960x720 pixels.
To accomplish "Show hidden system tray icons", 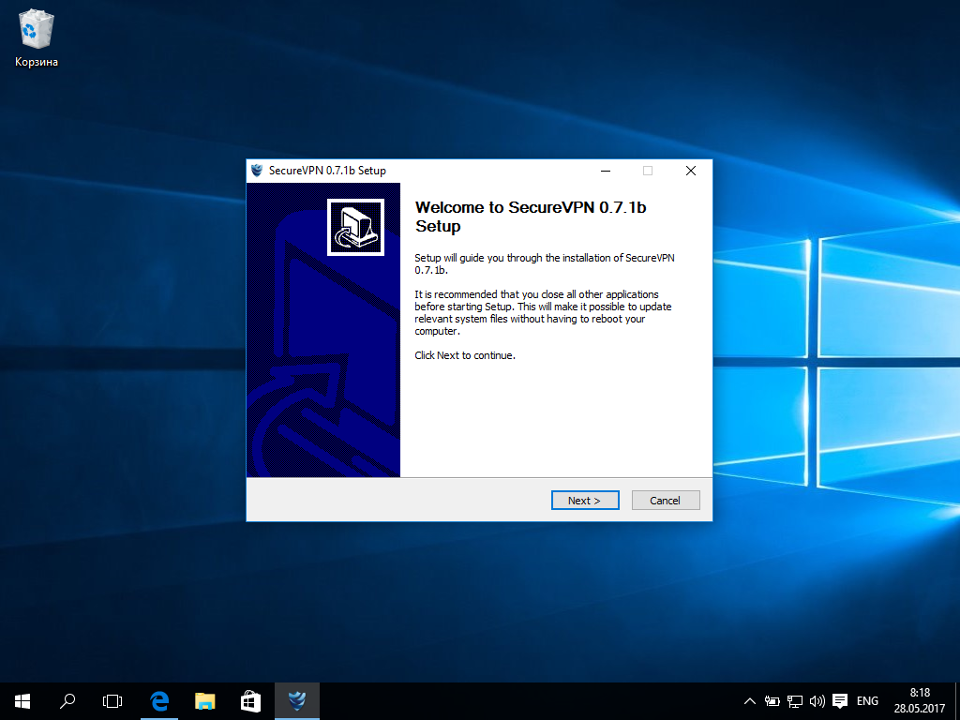I will click(x=749, y=701).
